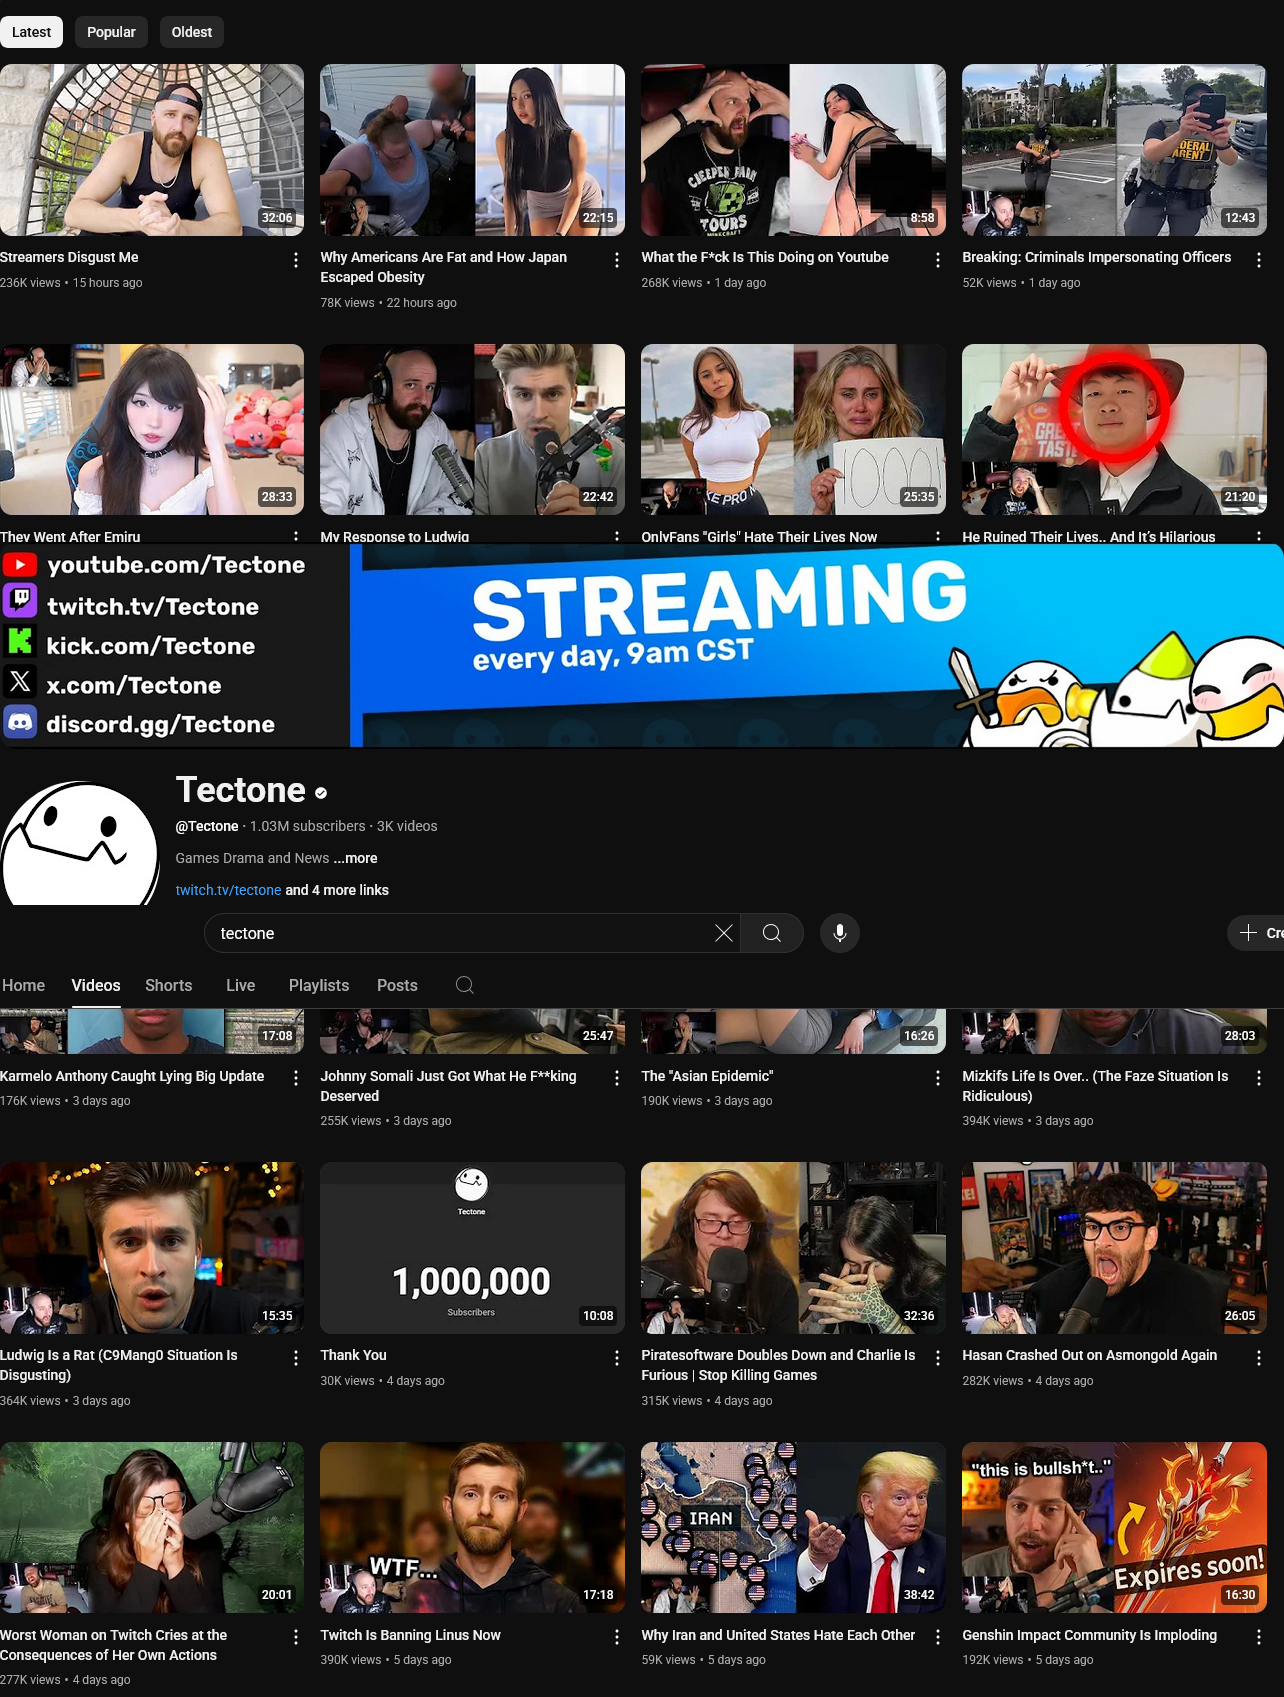Select the Latest sort chip
The image size is (1284, 1697).
(31, 32)
